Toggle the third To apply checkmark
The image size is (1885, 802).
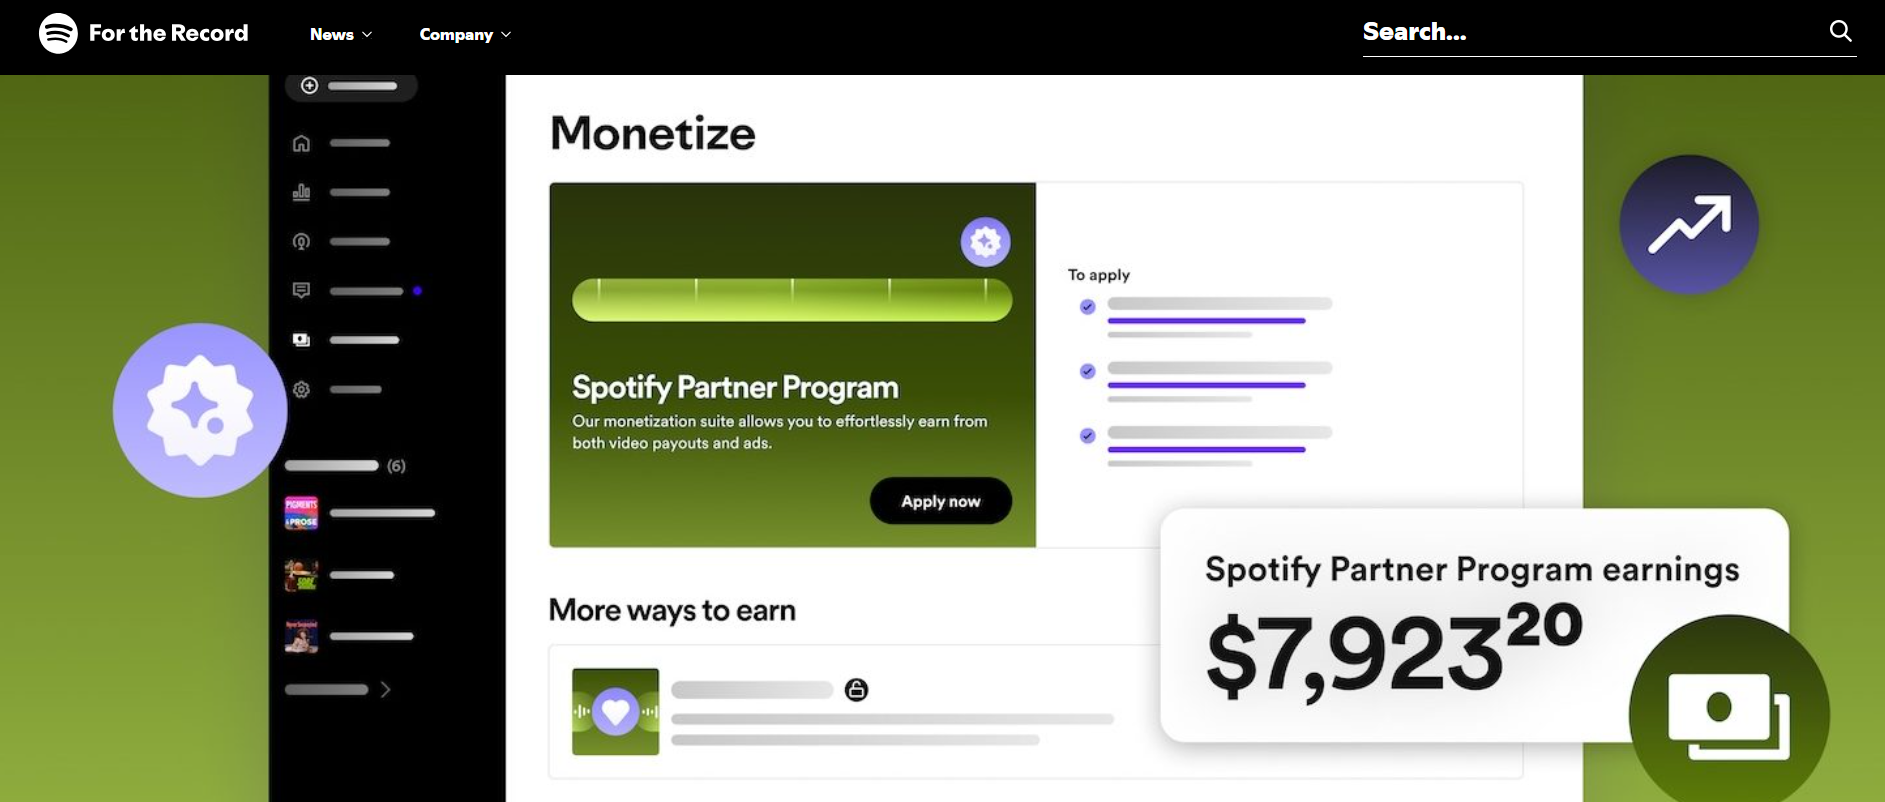[1087, 435]
